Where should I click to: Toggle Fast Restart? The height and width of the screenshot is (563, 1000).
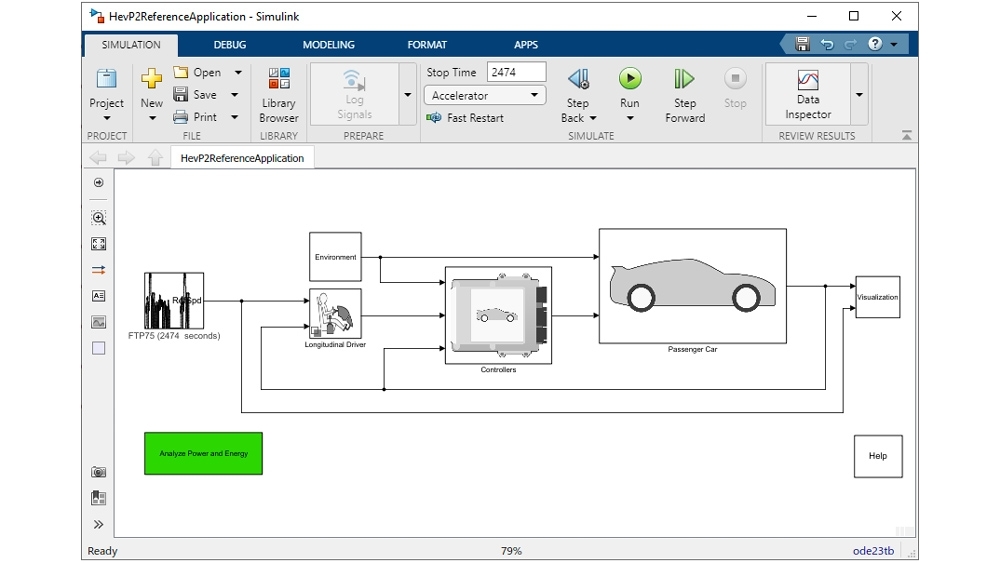[x=465, y=117]
